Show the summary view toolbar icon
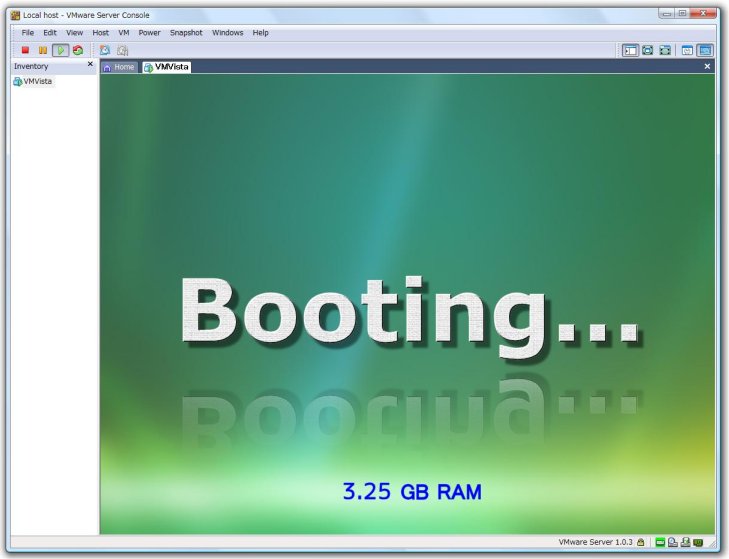The height and width of the screenshot is (559, 729). pyautogui.click(x=687, y=50)
